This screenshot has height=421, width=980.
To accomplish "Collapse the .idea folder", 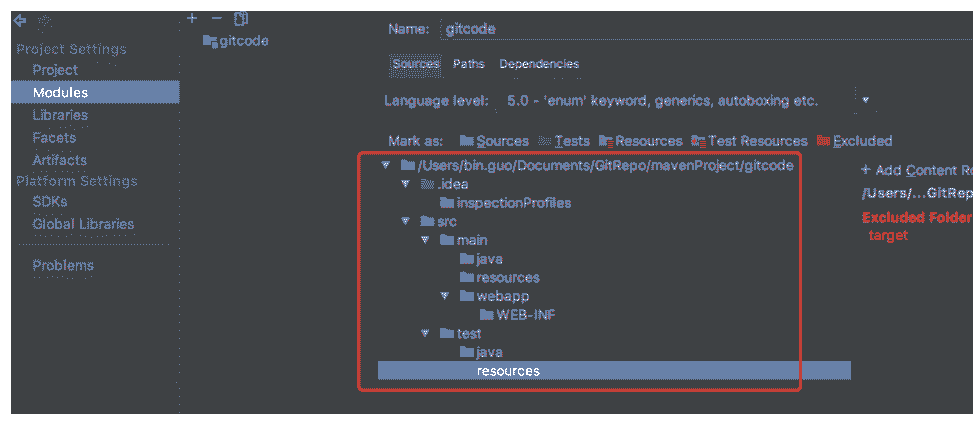I will click(406, 184).
